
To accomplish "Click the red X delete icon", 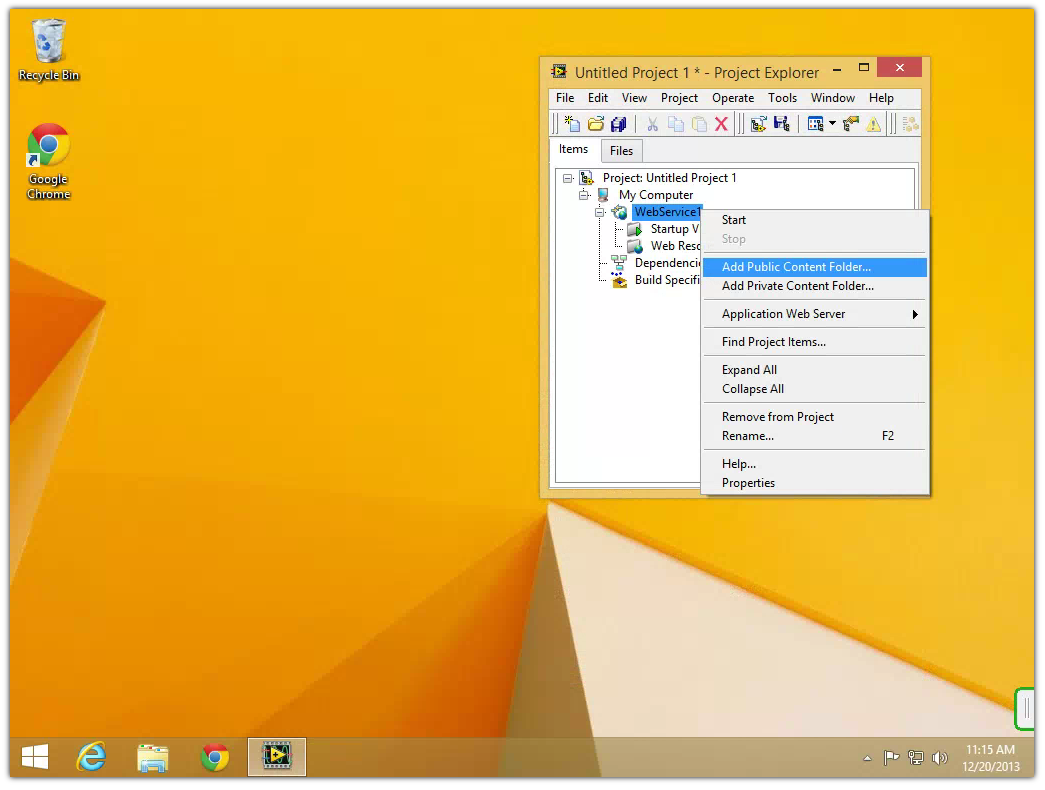I will pos(721,124).
